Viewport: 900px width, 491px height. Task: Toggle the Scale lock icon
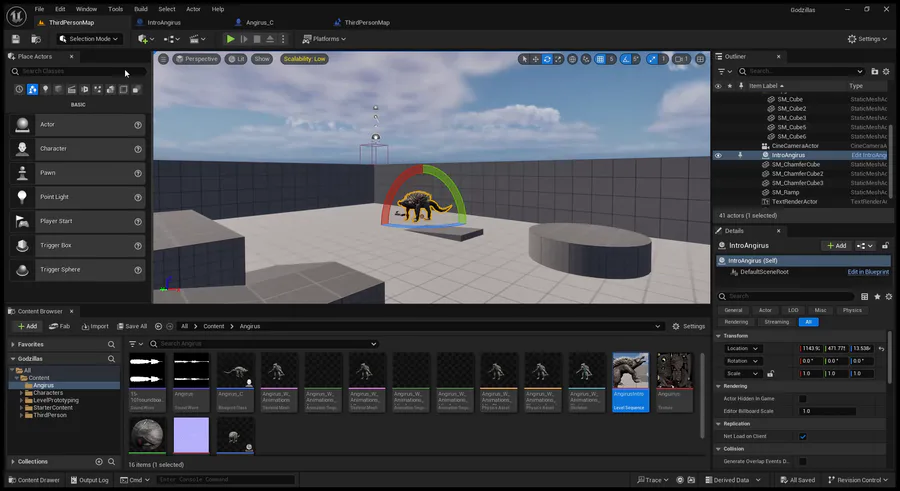[x=770, y=374]
